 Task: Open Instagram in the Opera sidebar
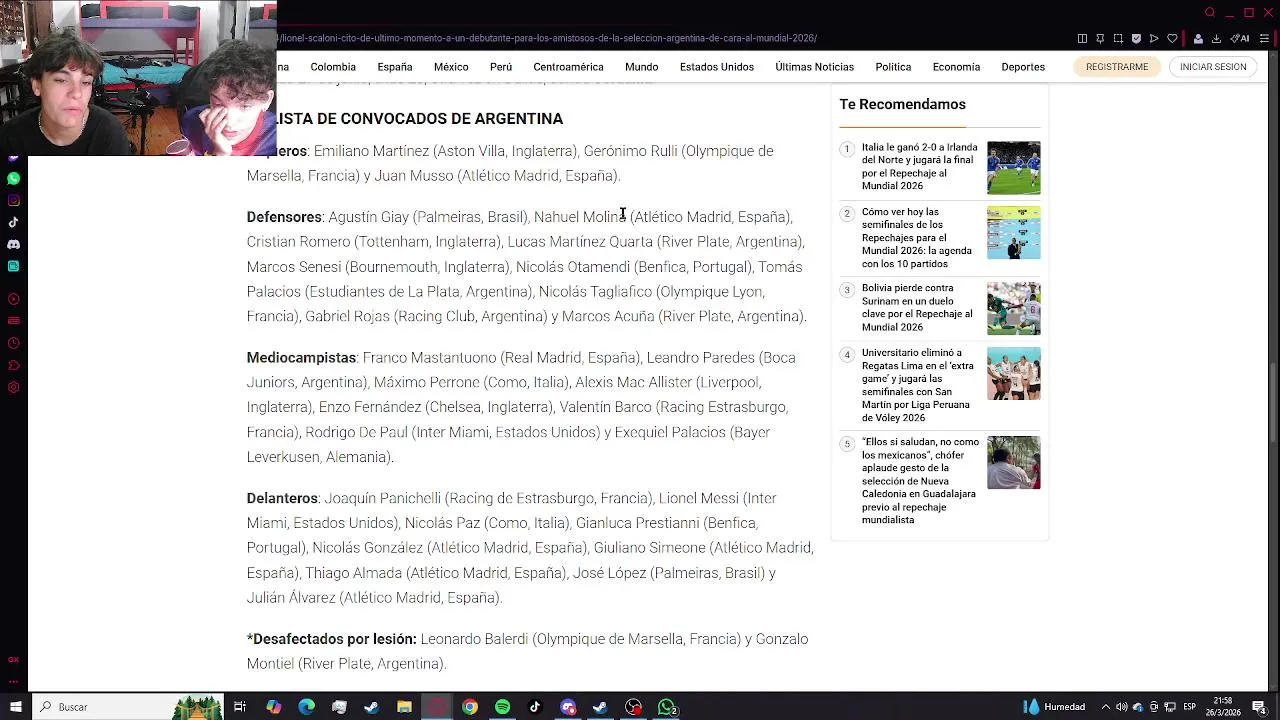[x=13, y=200]
